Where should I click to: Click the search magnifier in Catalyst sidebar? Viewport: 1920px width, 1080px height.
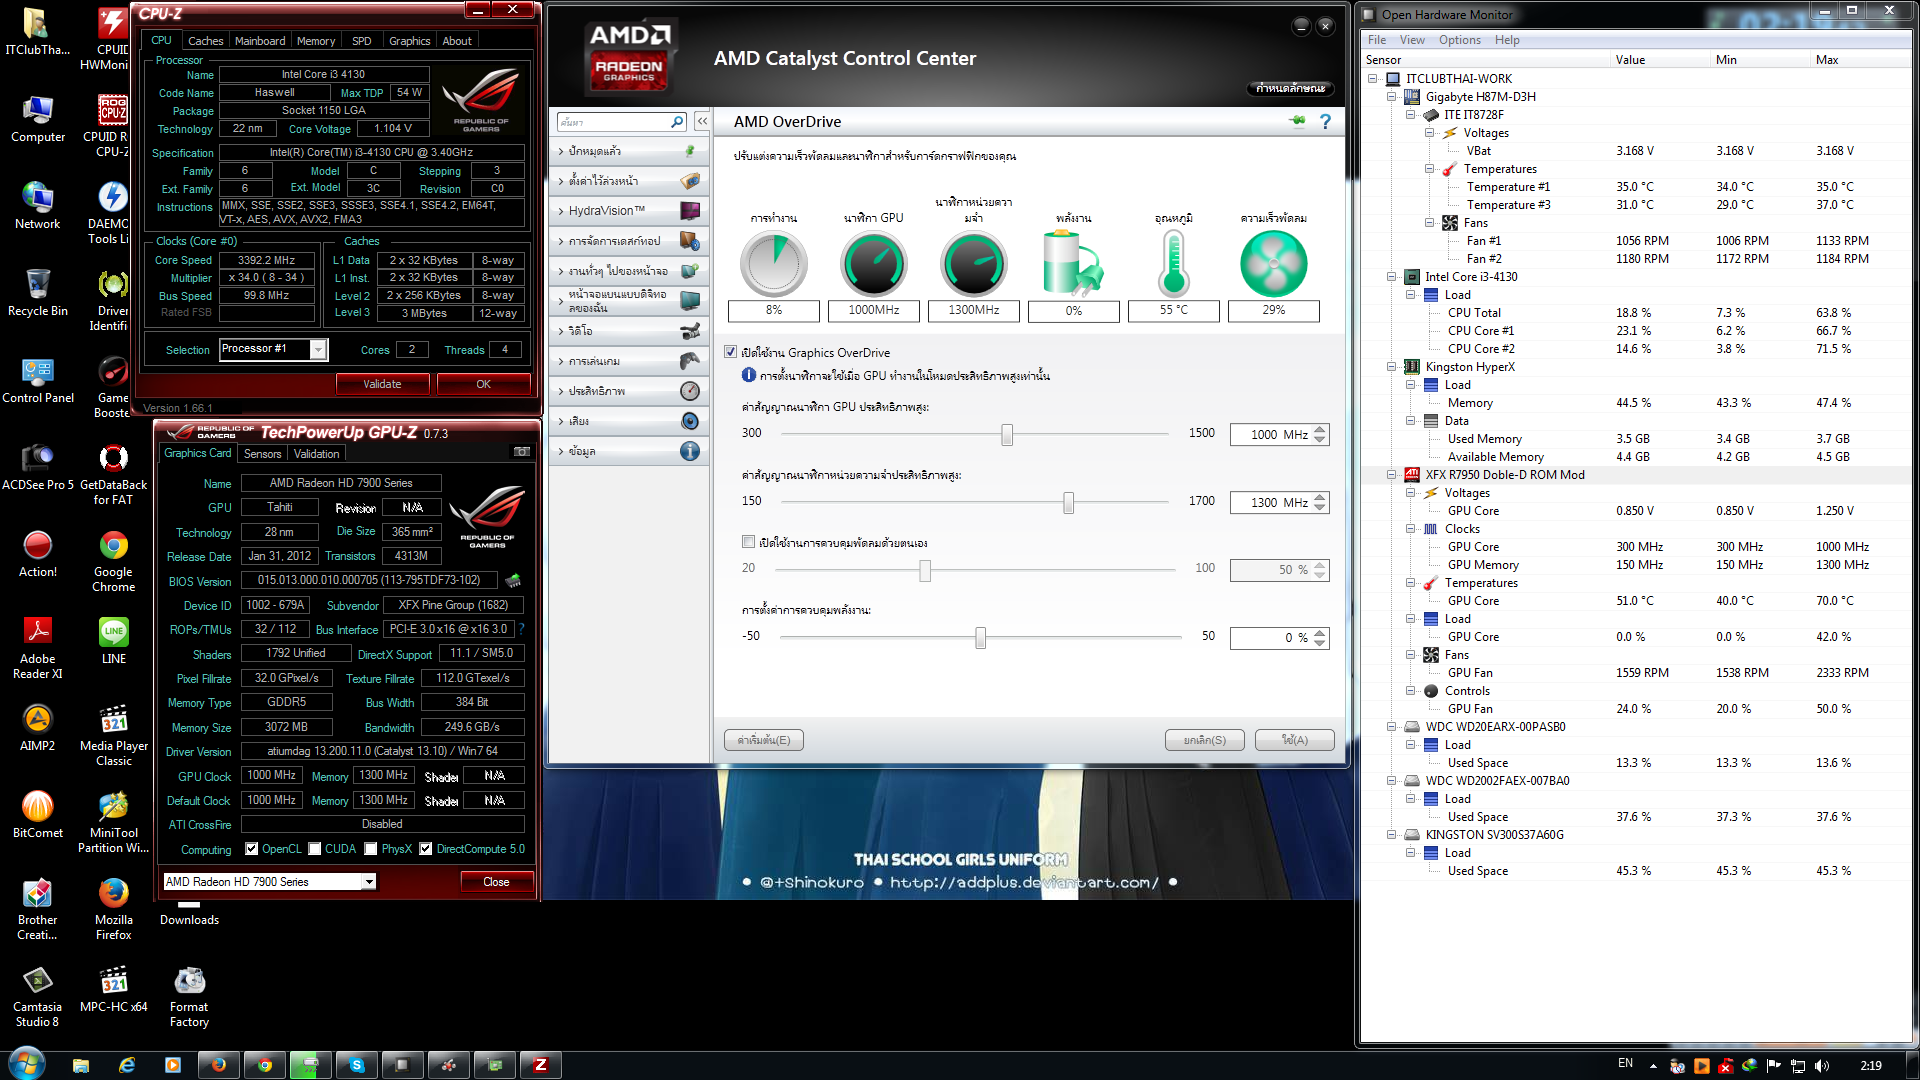677,122
